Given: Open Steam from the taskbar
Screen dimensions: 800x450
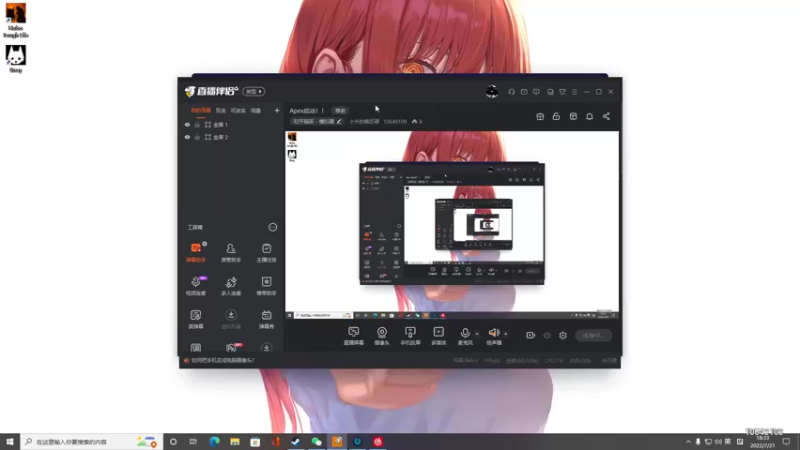Looking at the screenshot, I should point(296,441).
